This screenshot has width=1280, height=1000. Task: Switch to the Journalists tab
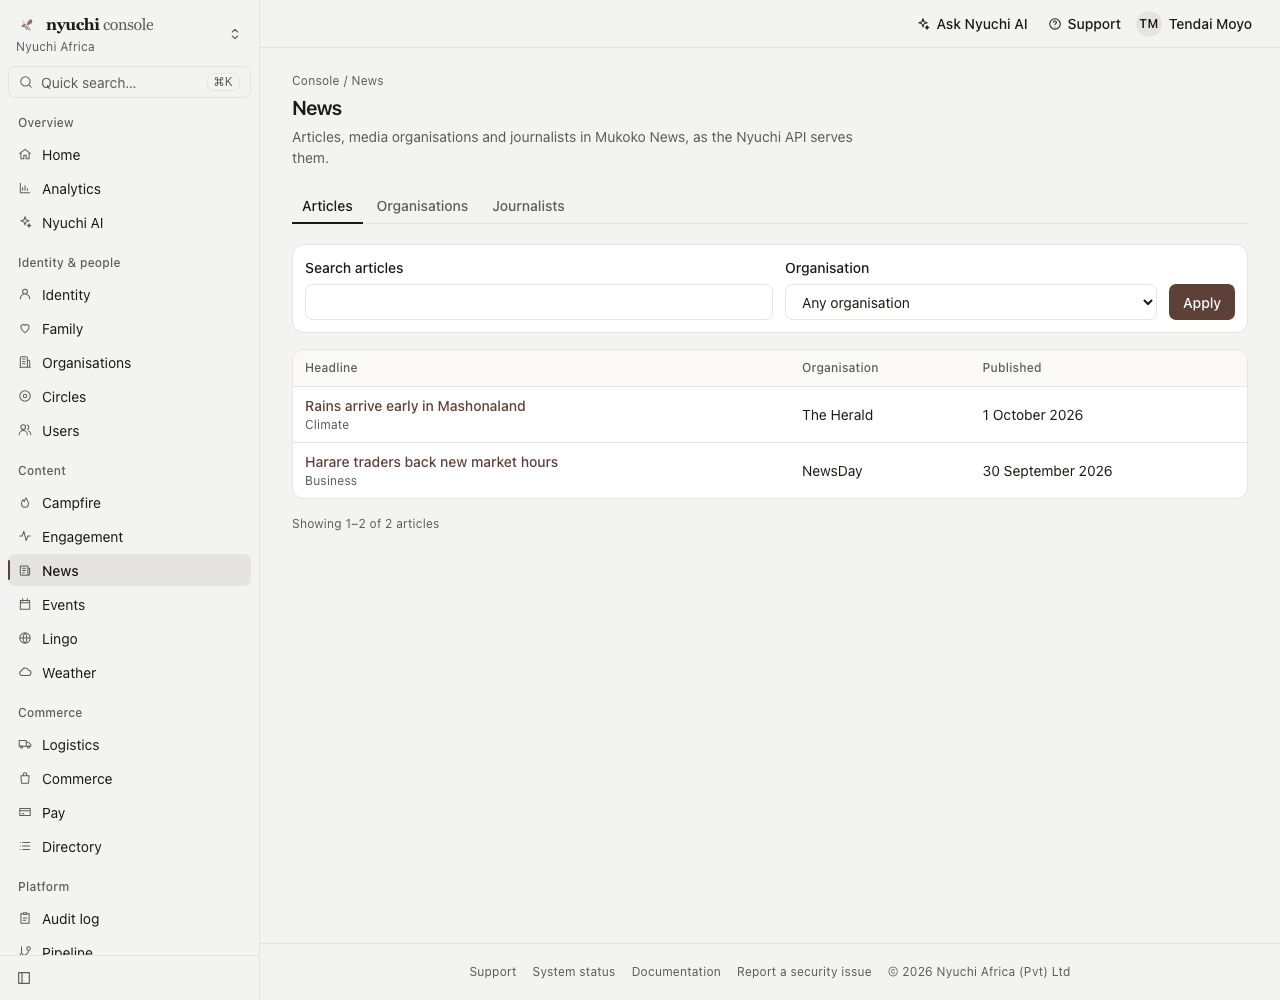tap(528, 206)
